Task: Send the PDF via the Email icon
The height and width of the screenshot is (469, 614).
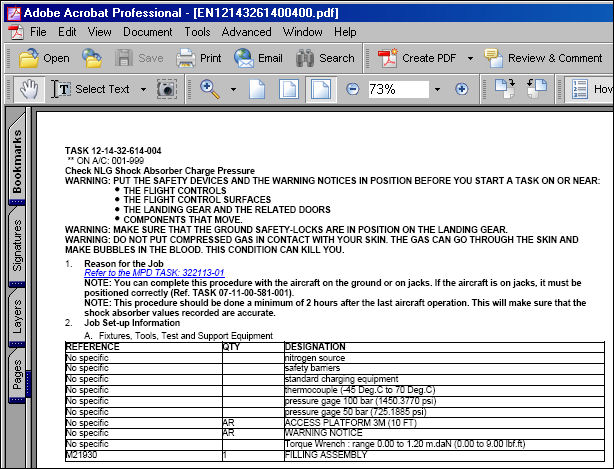Action: (244, 58)
